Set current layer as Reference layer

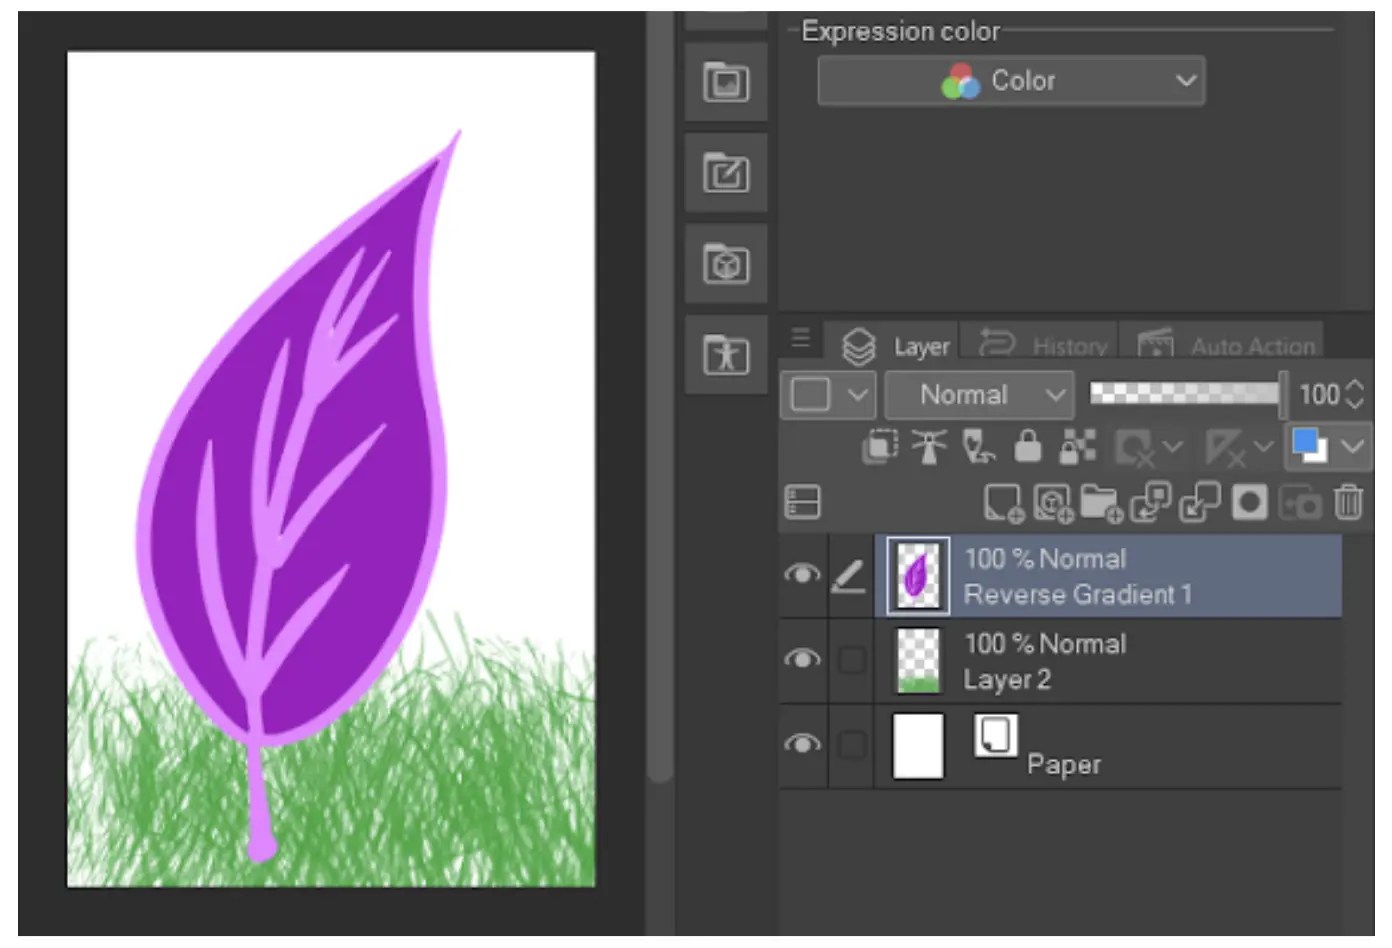click(x=930, y=447)
